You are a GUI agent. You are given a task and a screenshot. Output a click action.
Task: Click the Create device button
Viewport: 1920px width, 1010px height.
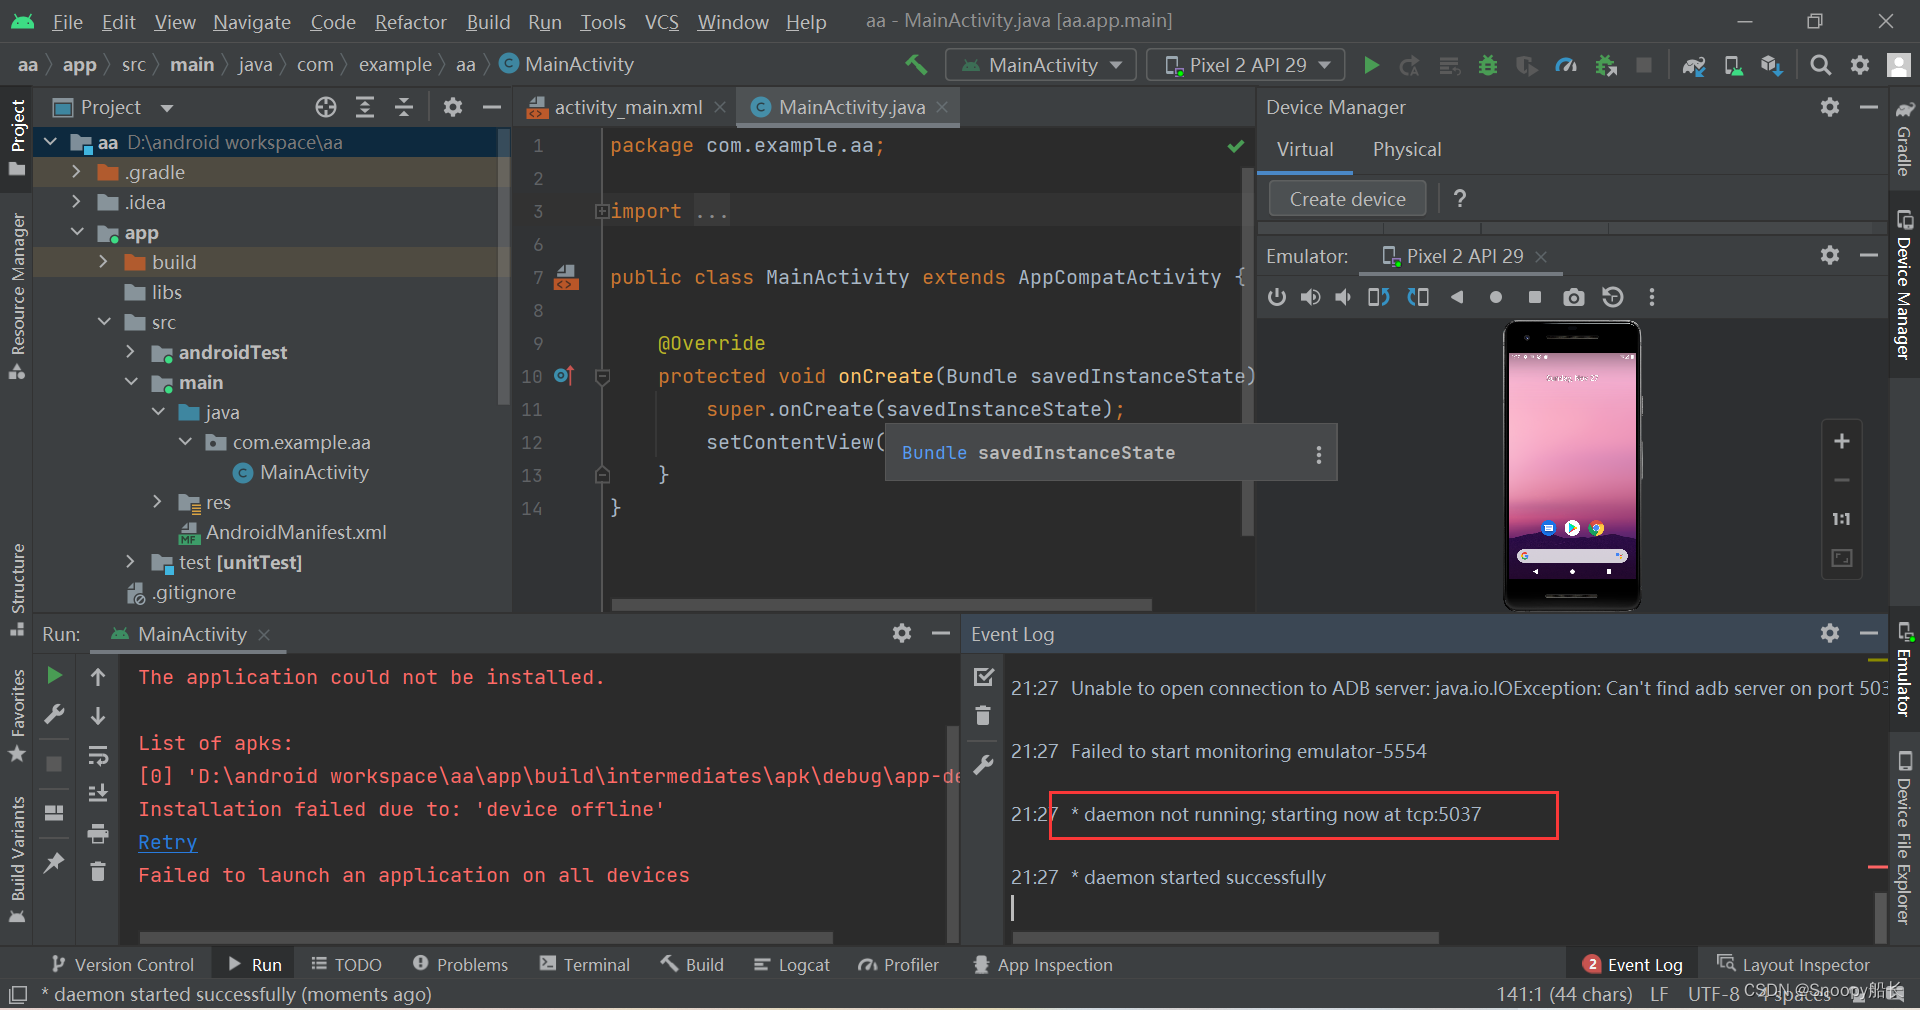(x=1347, y=199)
